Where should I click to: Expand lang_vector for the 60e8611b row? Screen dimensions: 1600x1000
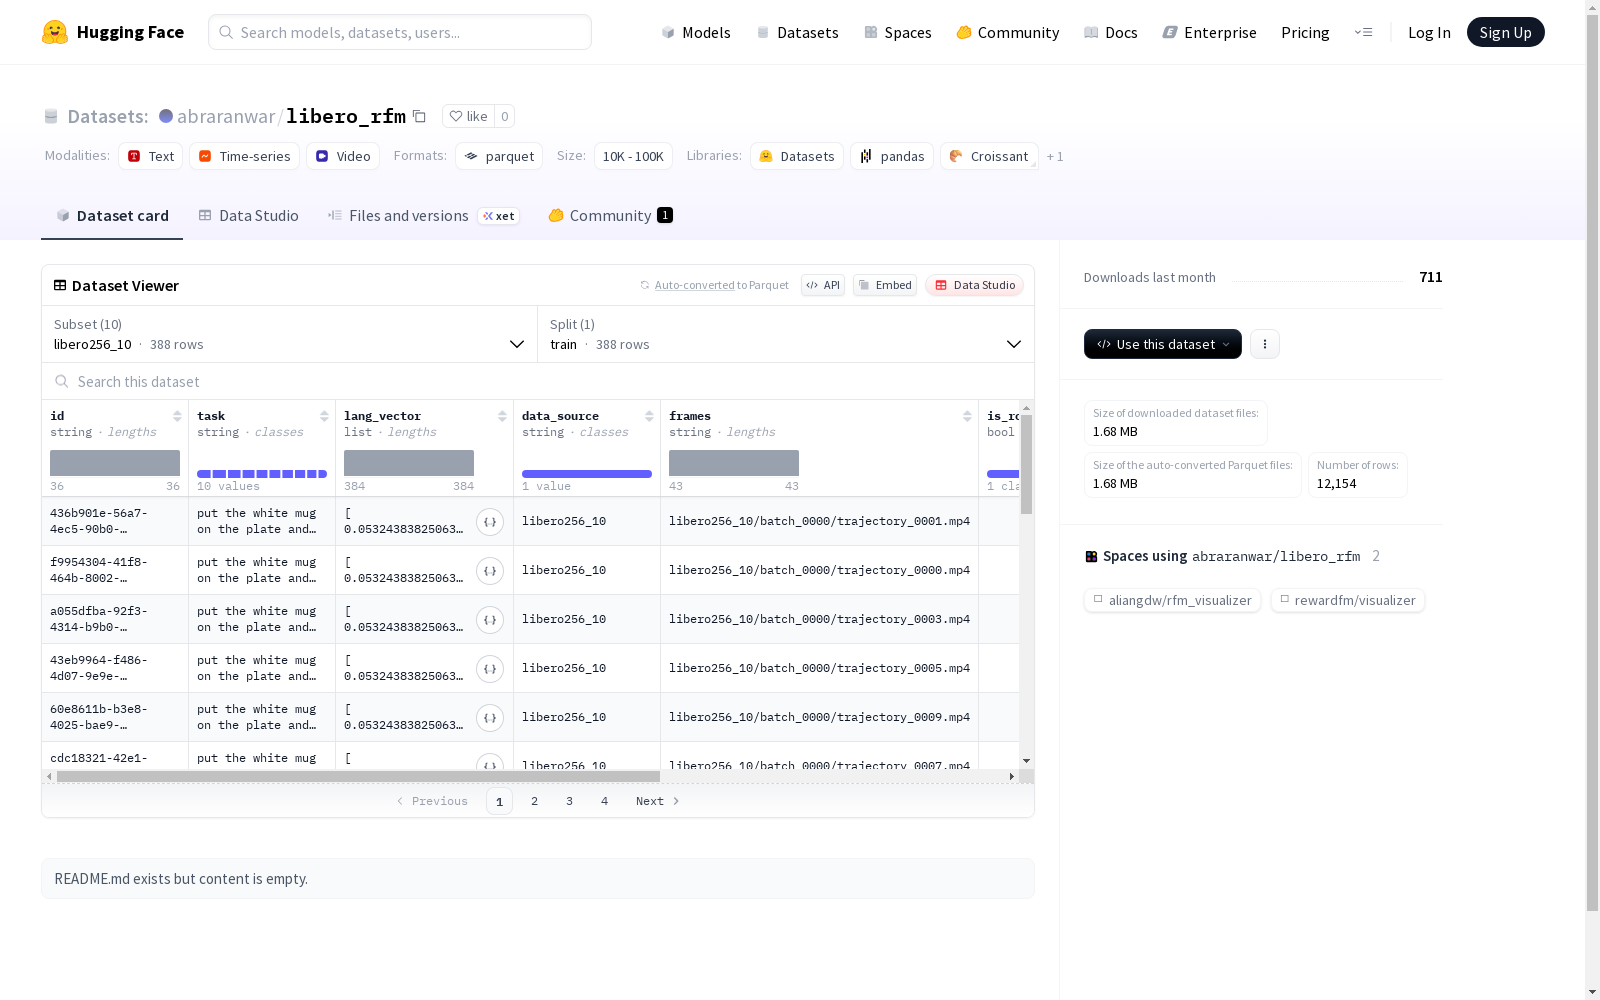pyautogui.click(x=490, y=718)
